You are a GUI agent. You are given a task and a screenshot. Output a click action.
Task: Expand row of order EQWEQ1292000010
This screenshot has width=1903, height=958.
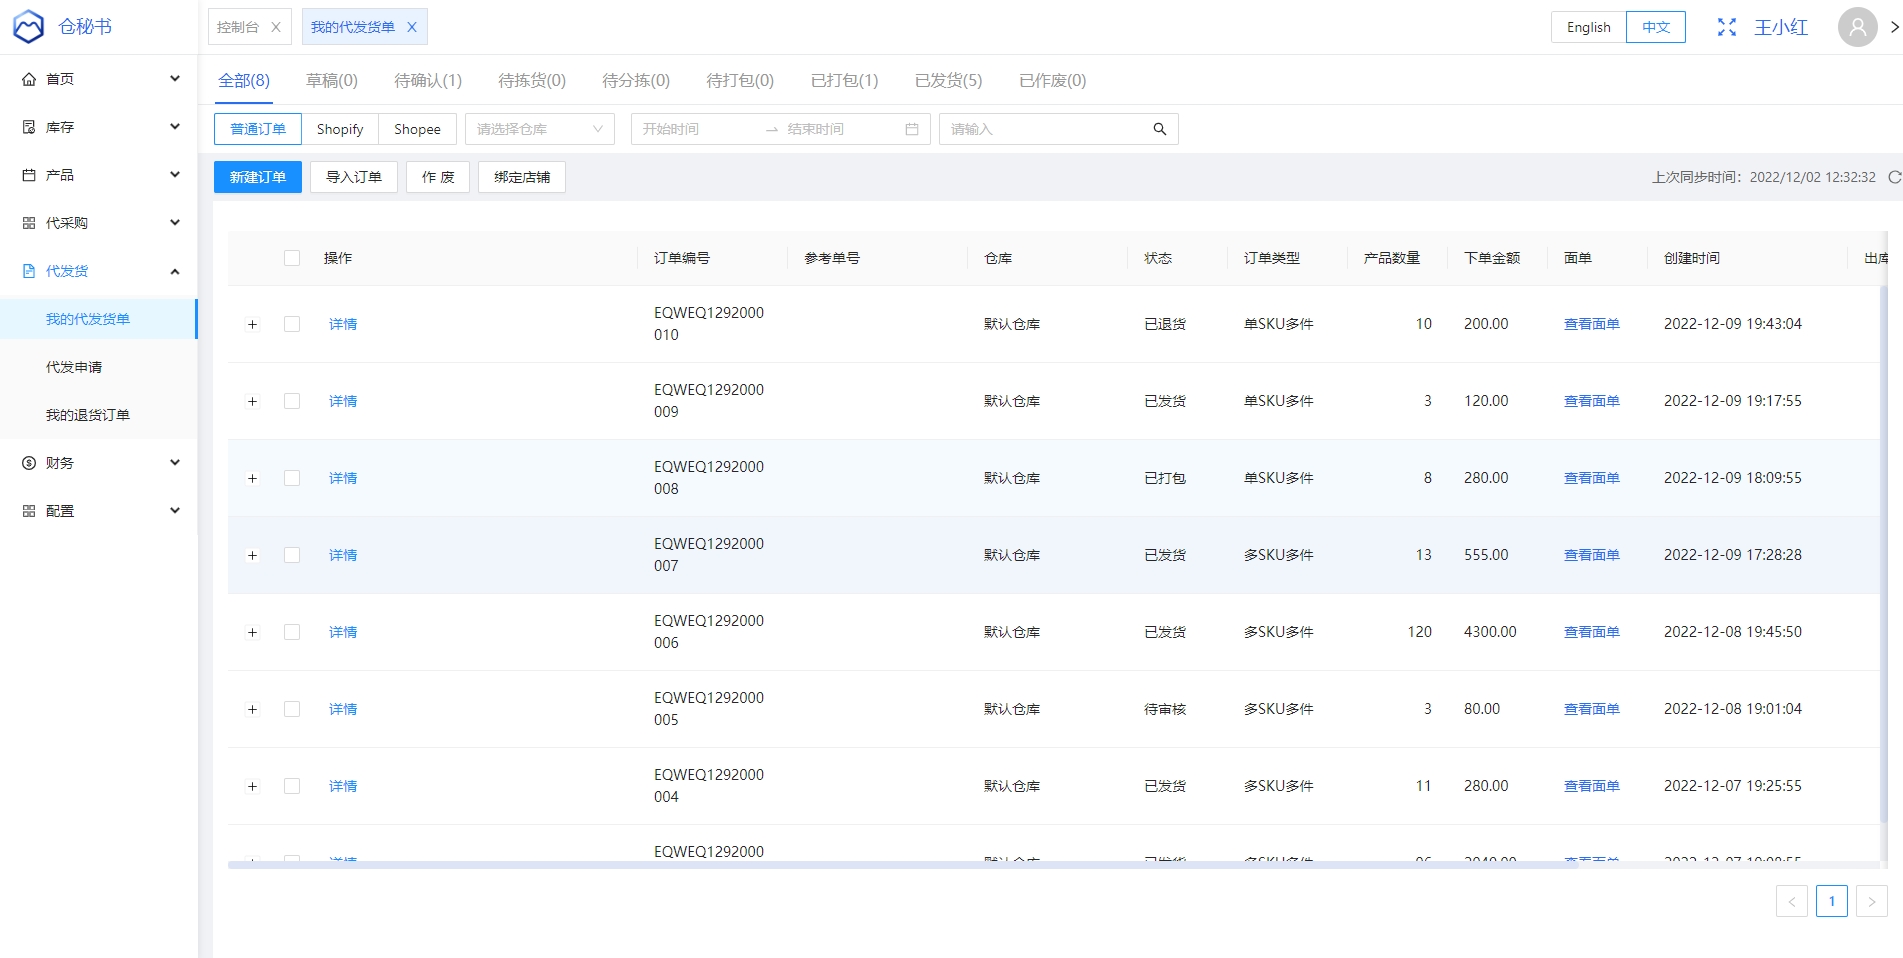(252, 324)
